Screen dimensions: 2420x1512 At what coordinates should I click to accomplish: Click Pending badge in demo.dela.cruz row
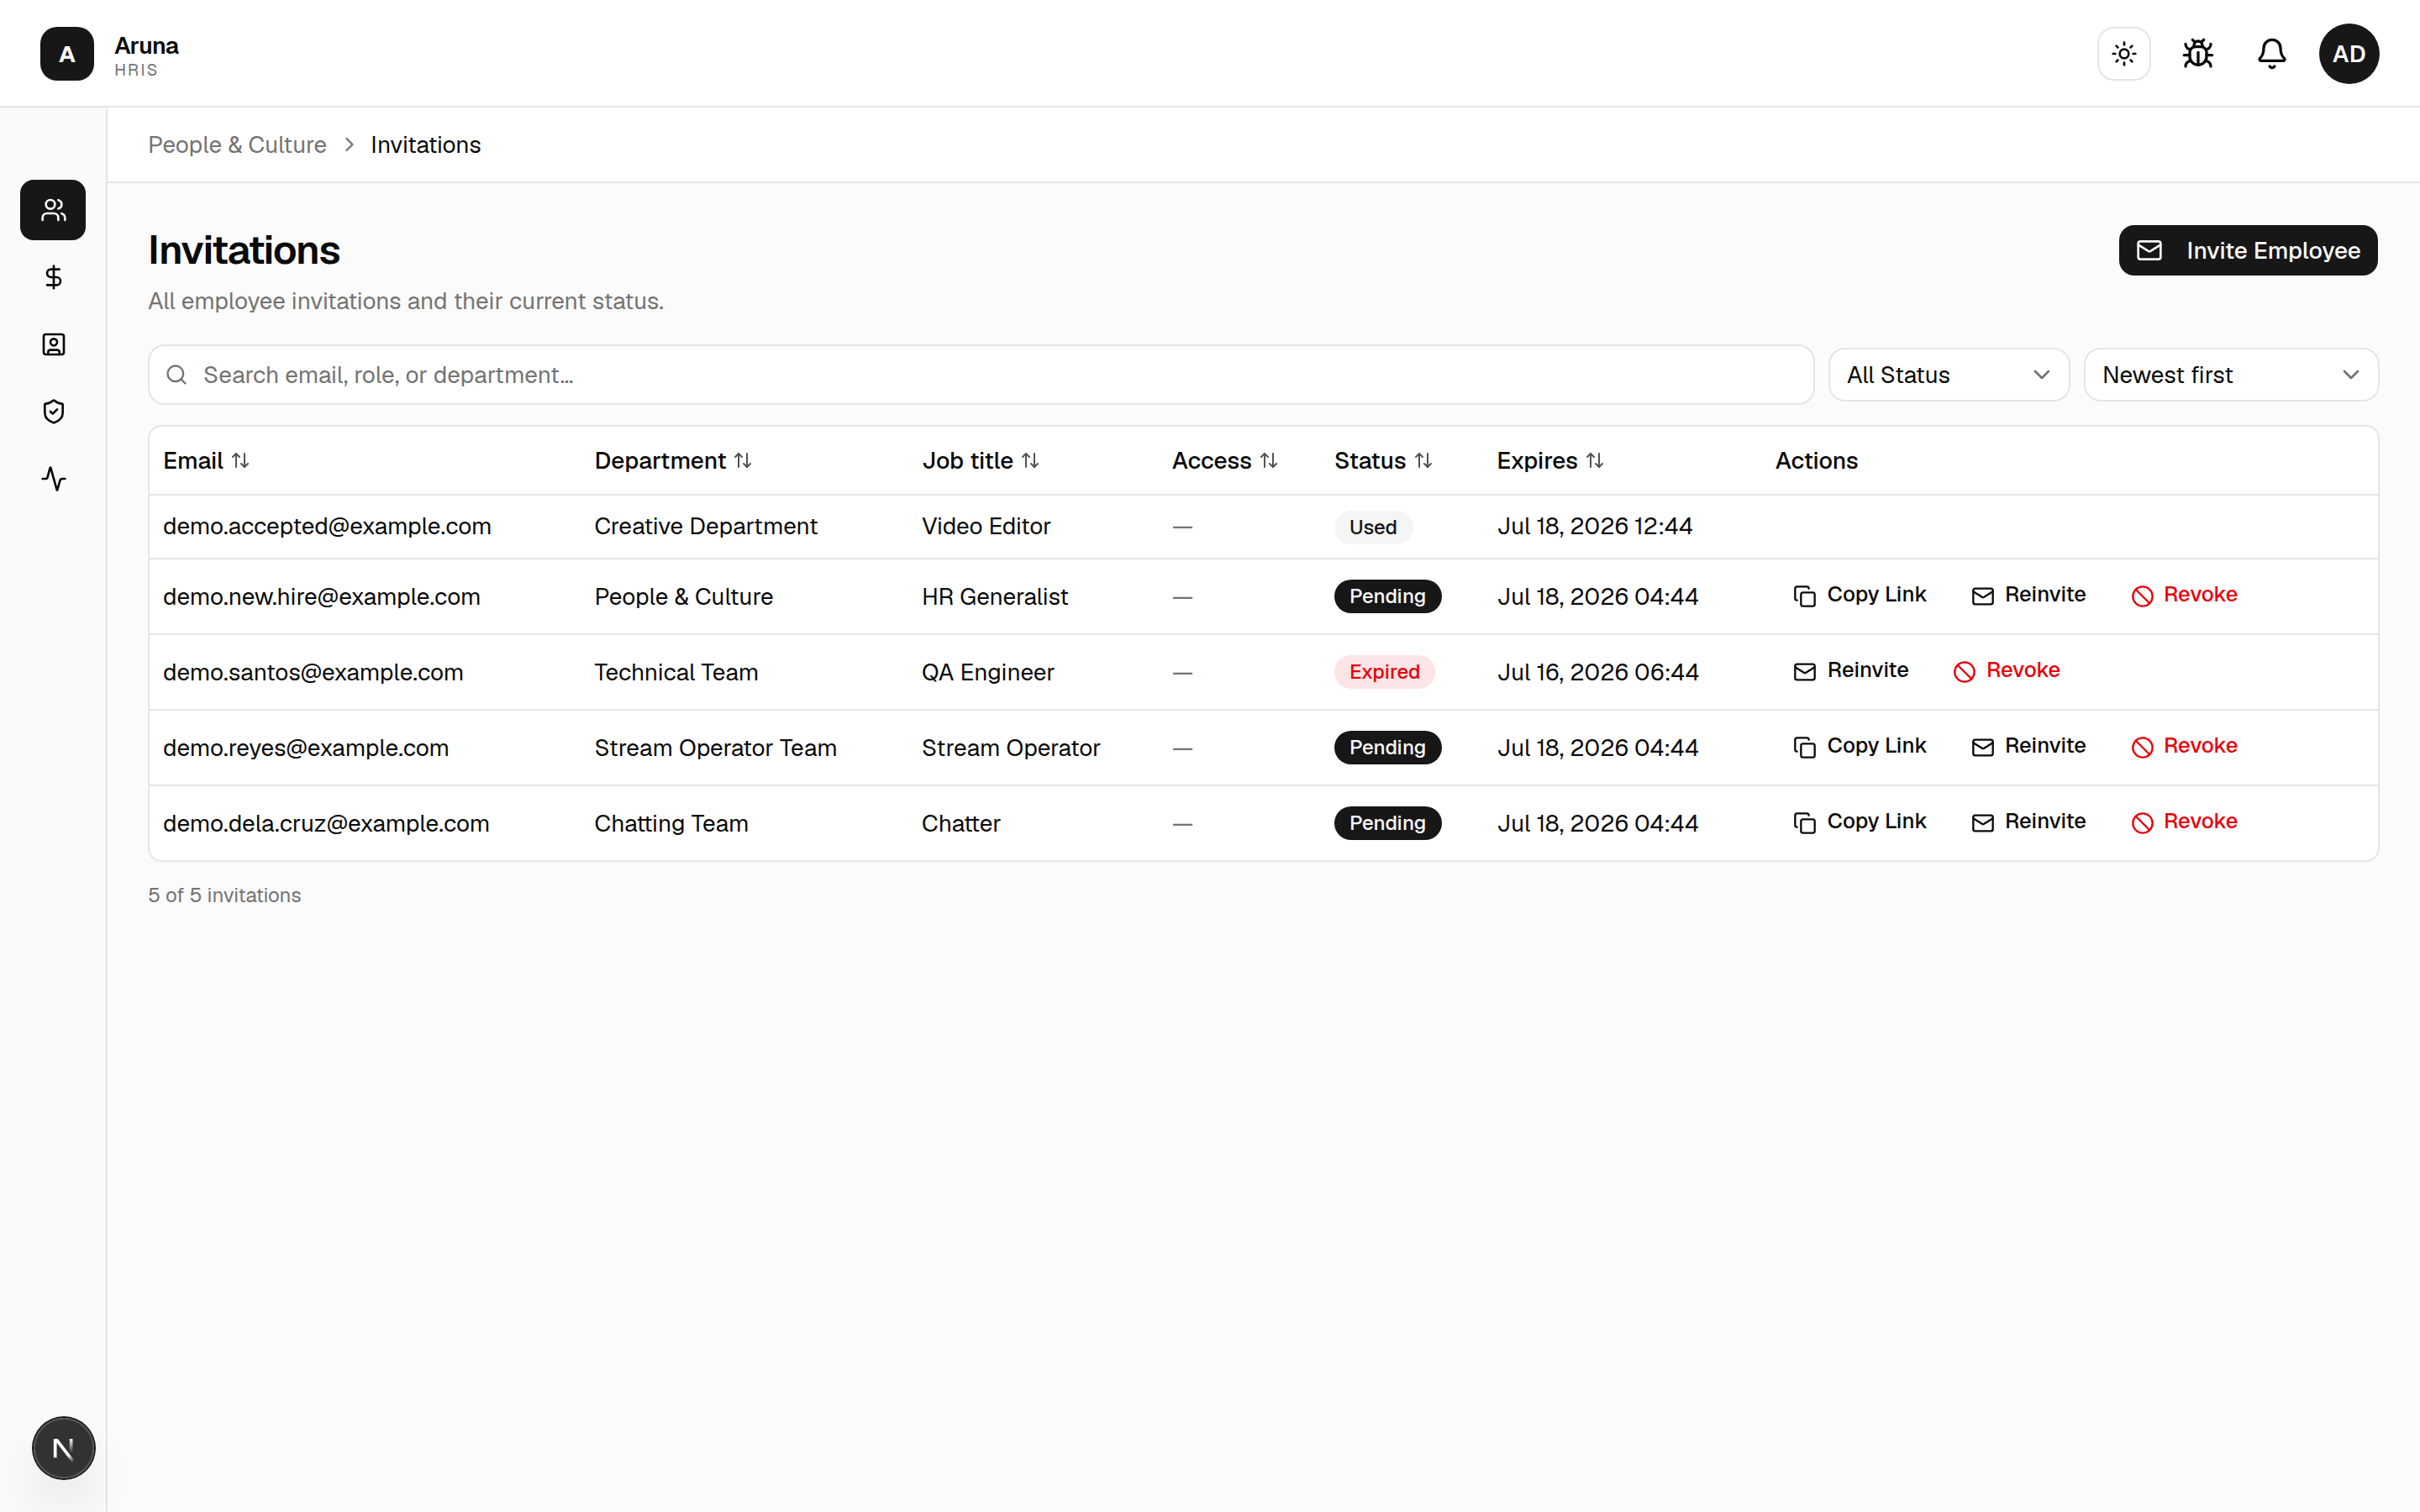pyautogui.click(x=1387, y=823)
